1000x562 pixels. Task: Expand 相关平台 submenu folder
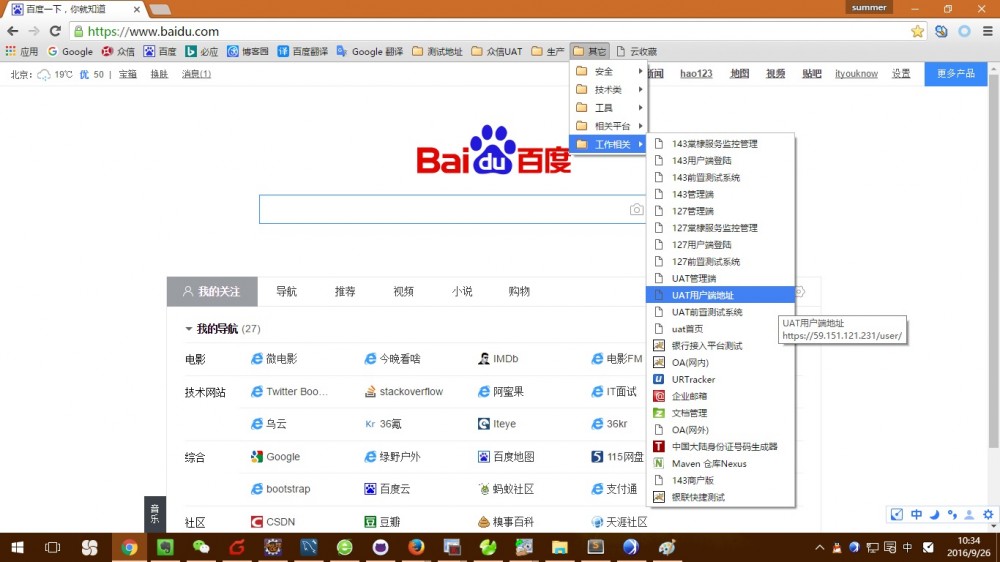pos(609,126)
